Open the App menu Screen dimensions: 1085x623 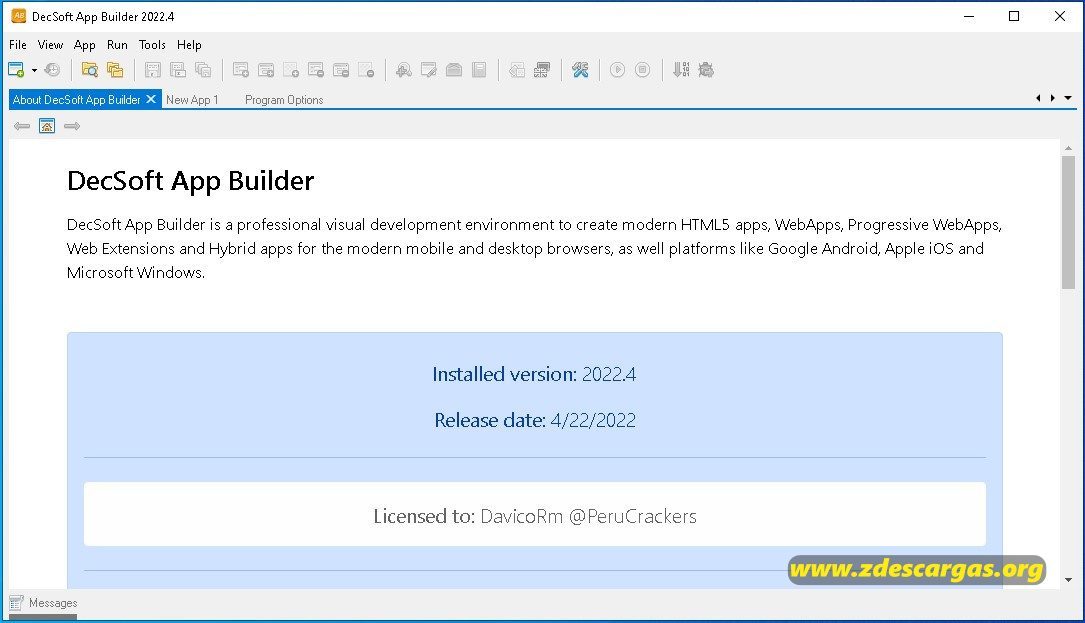(84, 44)
